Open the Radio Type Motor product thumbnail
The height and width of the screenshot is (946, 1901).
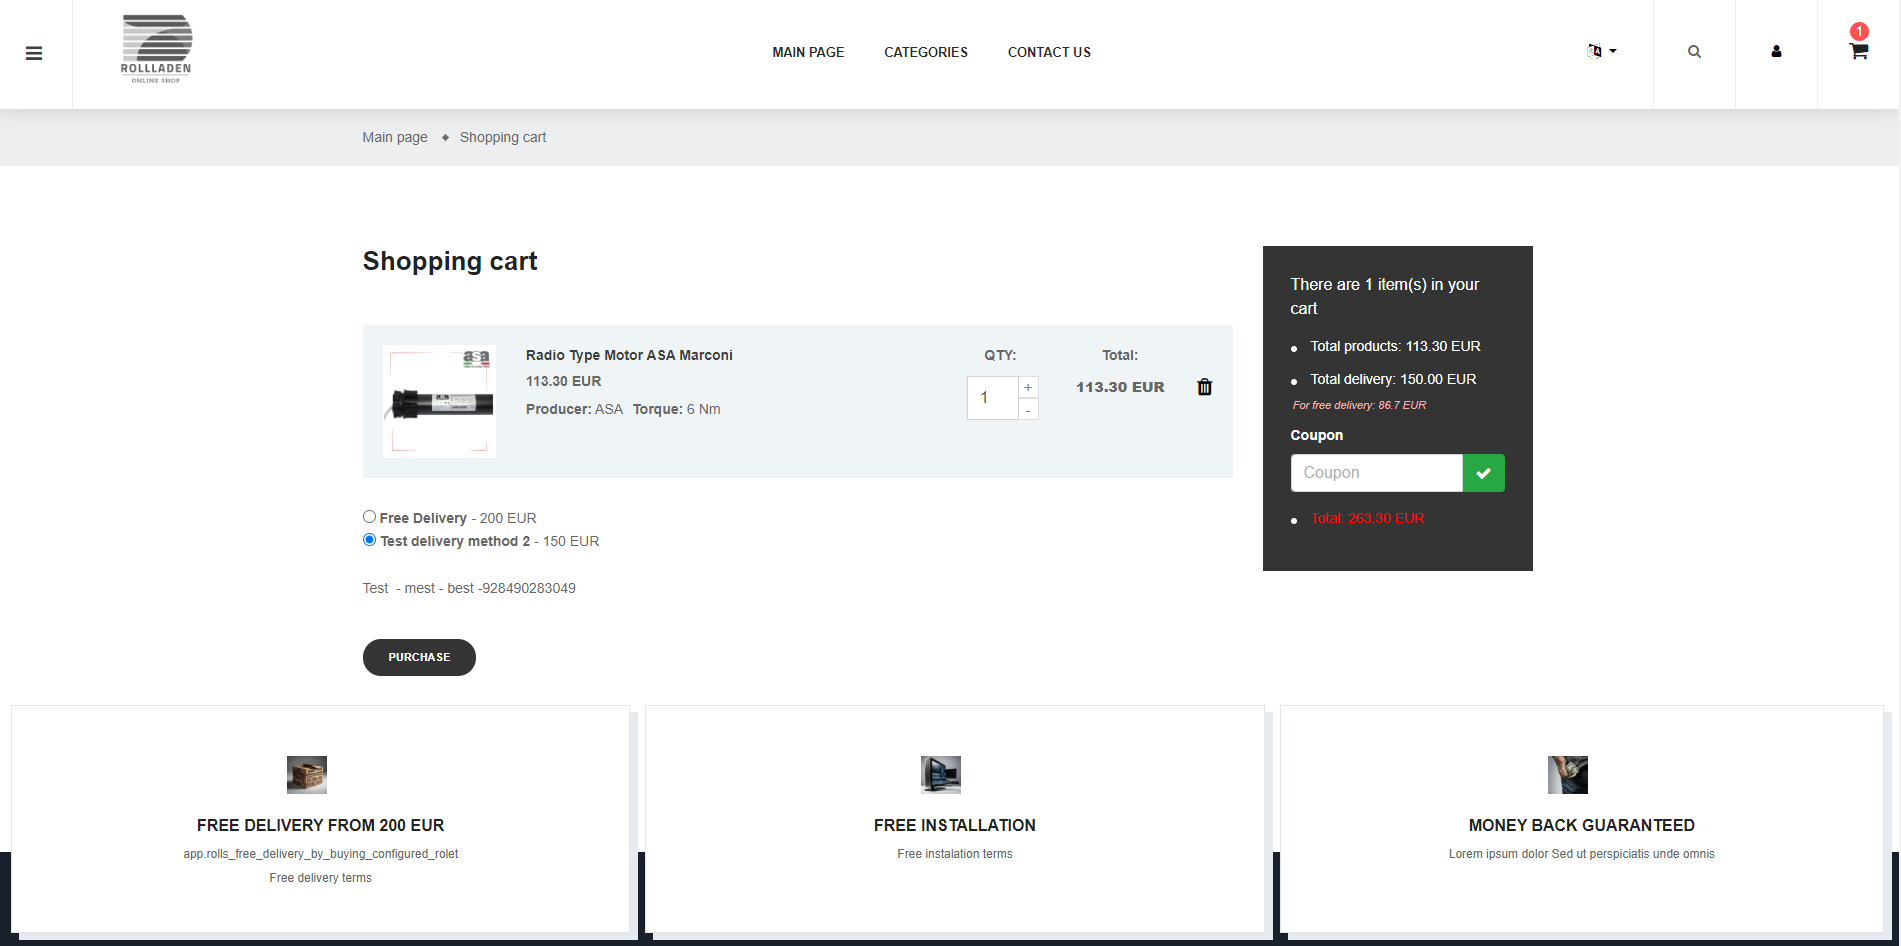click(x=439, y=401)
